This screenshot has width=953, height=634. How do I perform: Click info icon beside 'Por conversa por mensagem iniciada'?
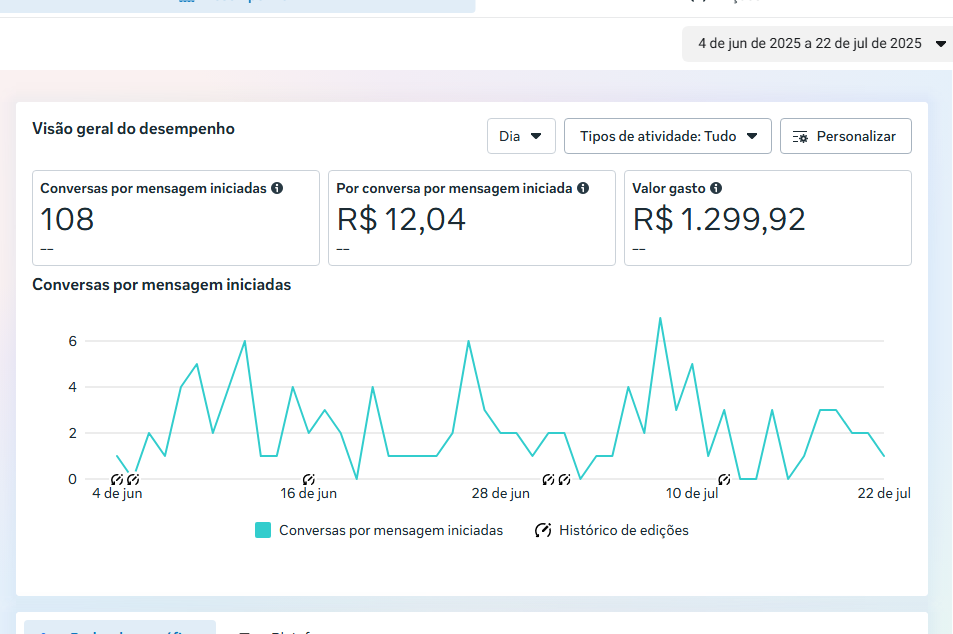click(583, 188)
